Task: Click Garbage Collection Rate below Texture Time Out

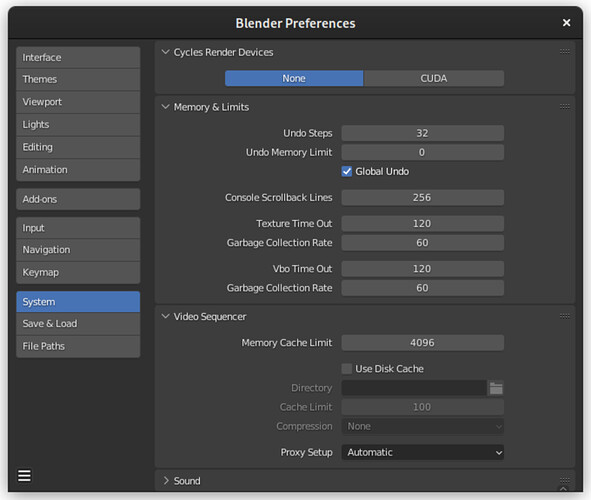Action: coord(423,243)
